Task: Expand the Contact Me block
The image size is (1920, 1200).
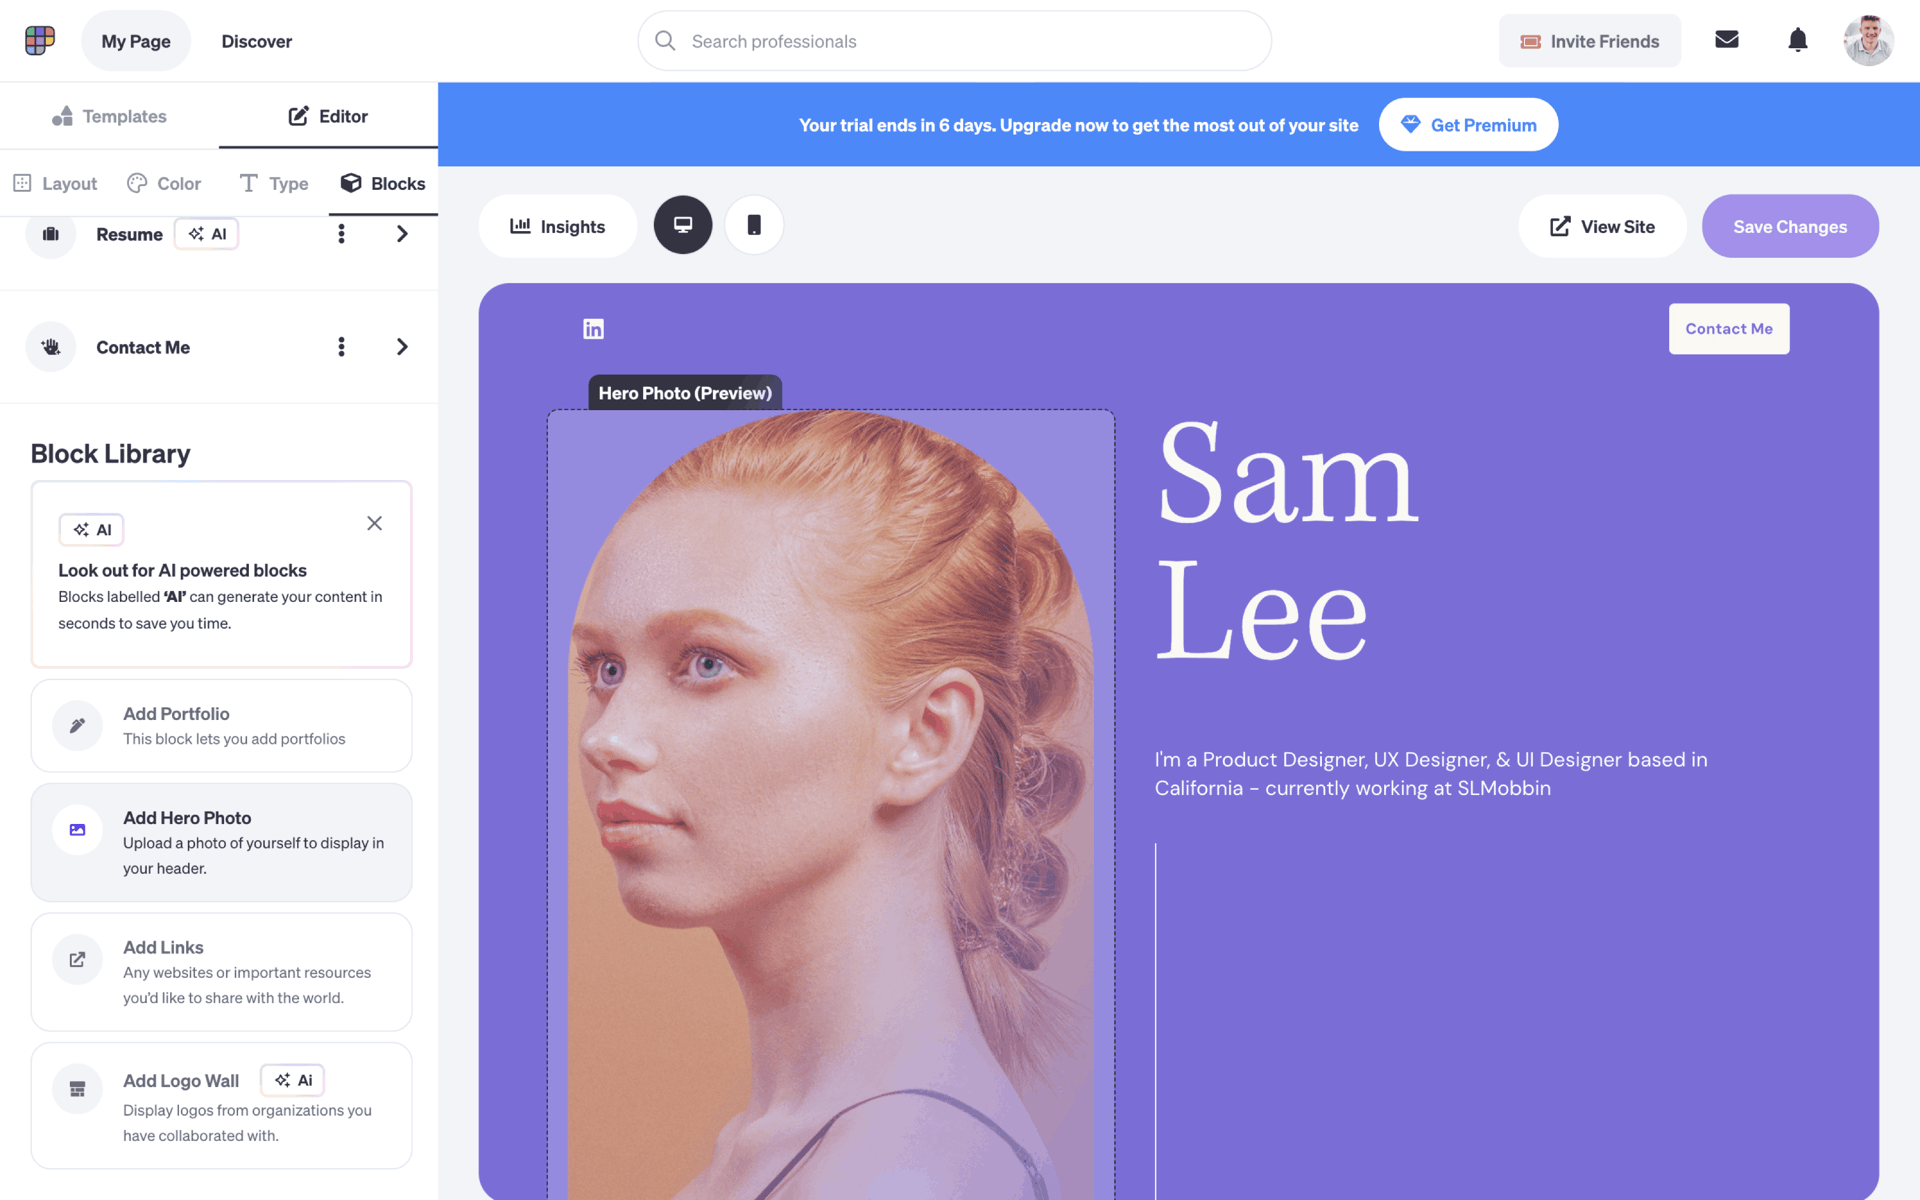Action: coord(402,347)
